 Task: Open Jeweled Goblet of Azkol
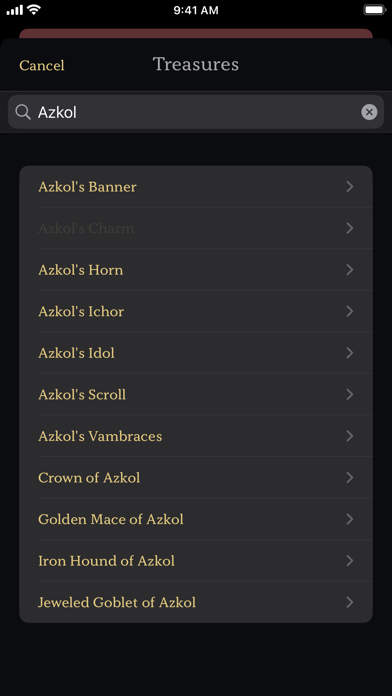point(196,602)
